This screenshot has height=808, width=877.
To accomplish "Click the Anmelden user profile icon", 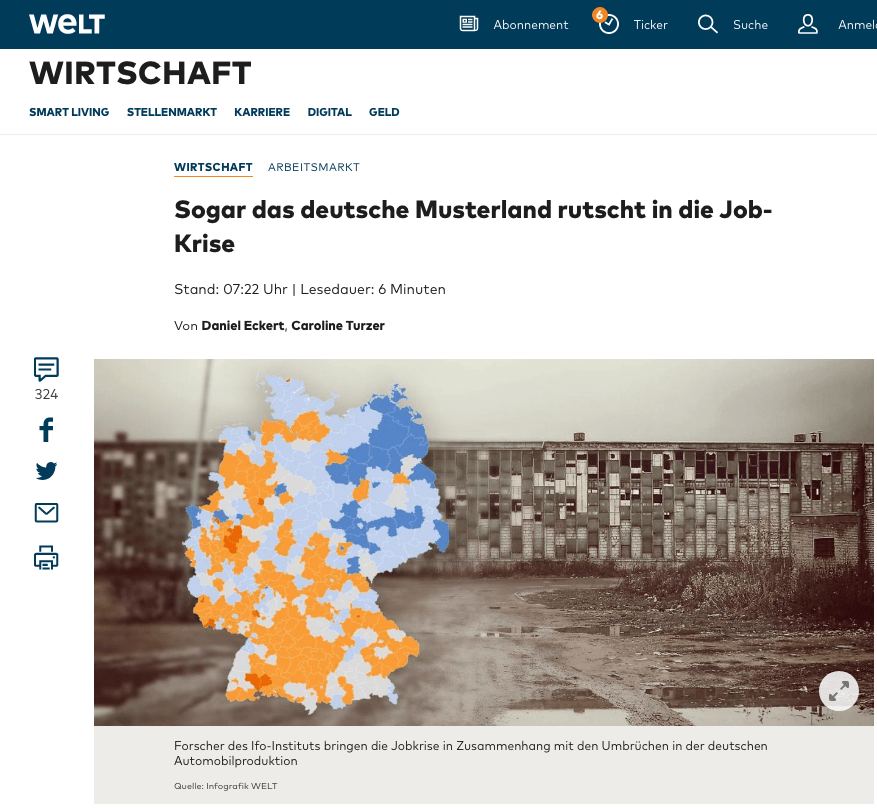I will 808,24.
